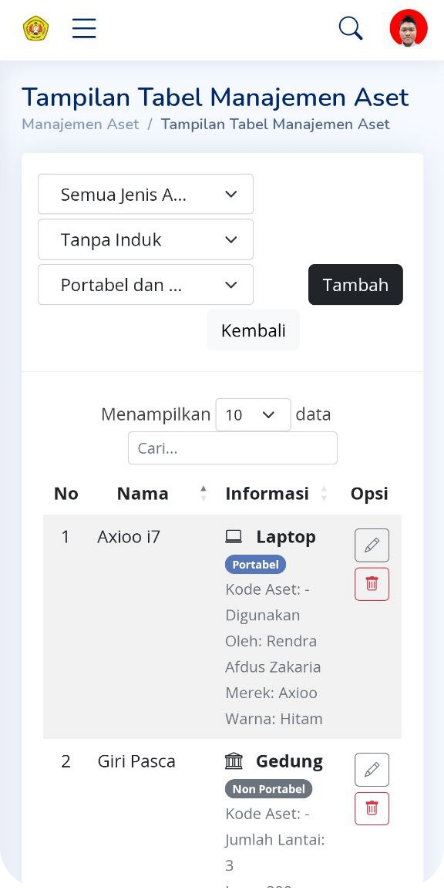The width and height of the screenshot is (444, 888).
Task: Sort table by Informasi column arrows
Action: [324, 493]
